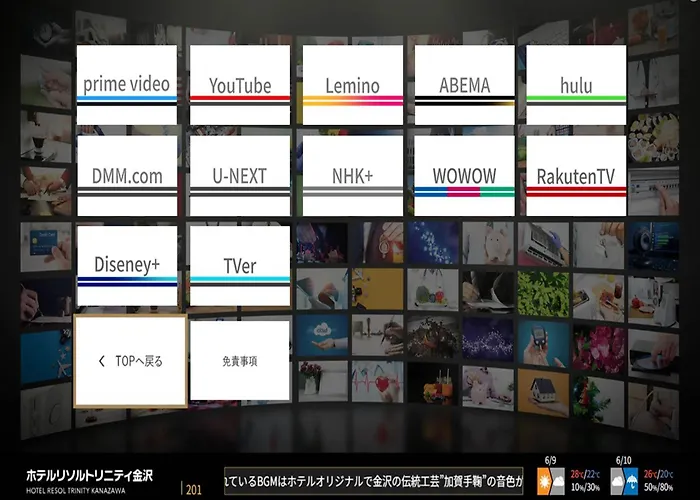Click the 10%/30% rain chance text
Screen dimensions: 700x500
click(585, 487)
